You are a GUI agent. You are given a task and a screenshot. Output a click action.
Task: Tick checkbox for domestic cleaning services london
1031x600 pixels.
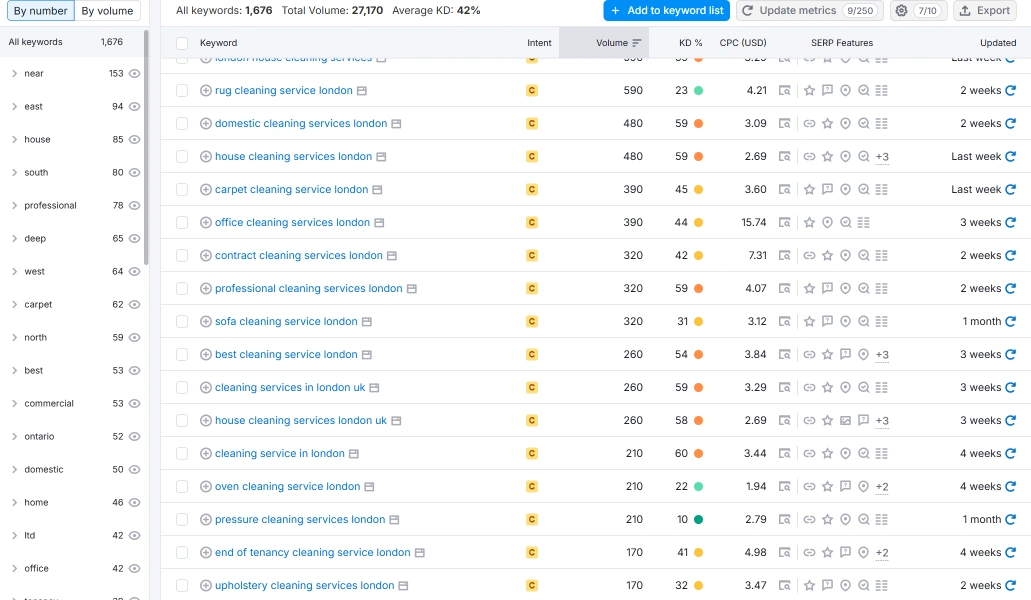(x=182, y=124)
